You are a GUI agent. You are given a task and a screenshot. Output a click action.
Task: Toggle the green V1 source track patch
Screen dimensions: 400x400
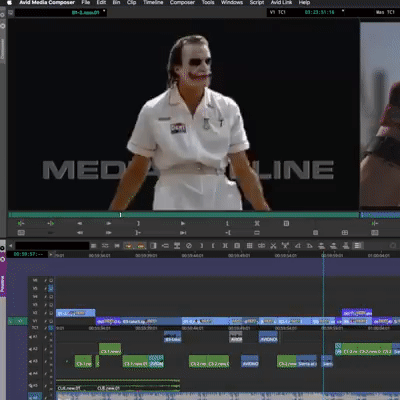pos(18,321)
